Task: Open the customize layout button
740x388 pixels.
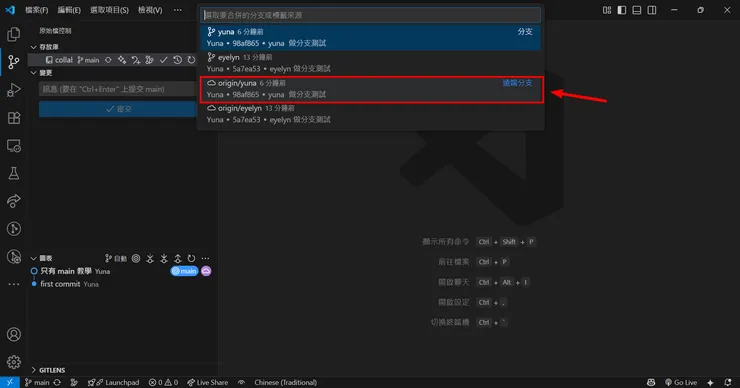Action: point(607,10)
